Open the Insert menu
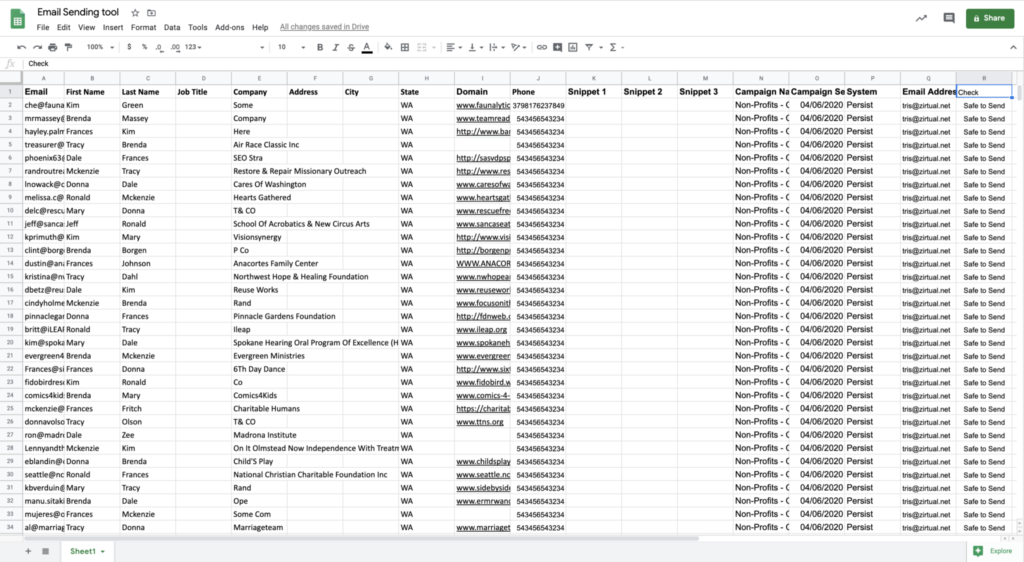This screenshot has width=1024, height=562. tap(112, 27)
